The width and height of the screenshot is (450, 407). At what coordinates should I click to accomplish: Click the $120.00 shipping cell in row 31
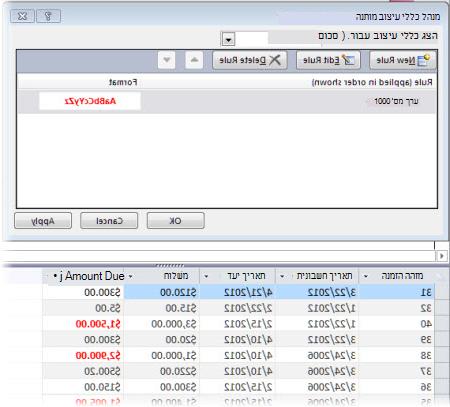tap(162, 292)
